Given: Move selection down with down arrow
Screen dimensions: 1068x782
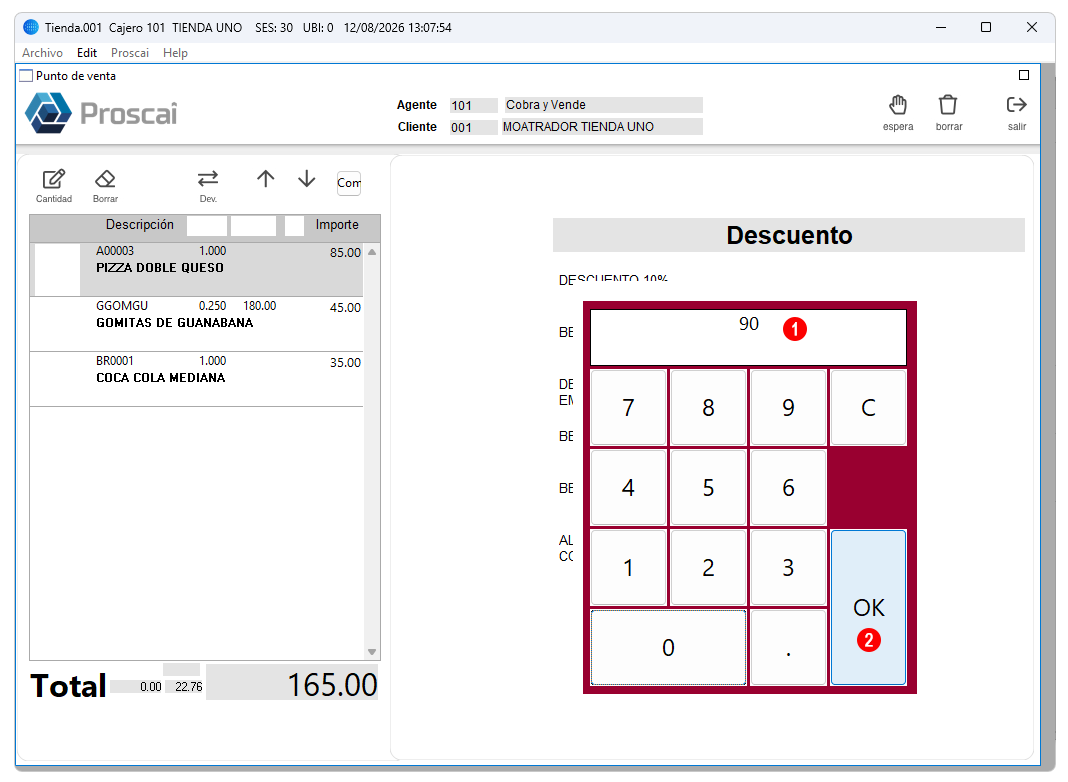Looking at the screenshot, I should coord(307,178).
